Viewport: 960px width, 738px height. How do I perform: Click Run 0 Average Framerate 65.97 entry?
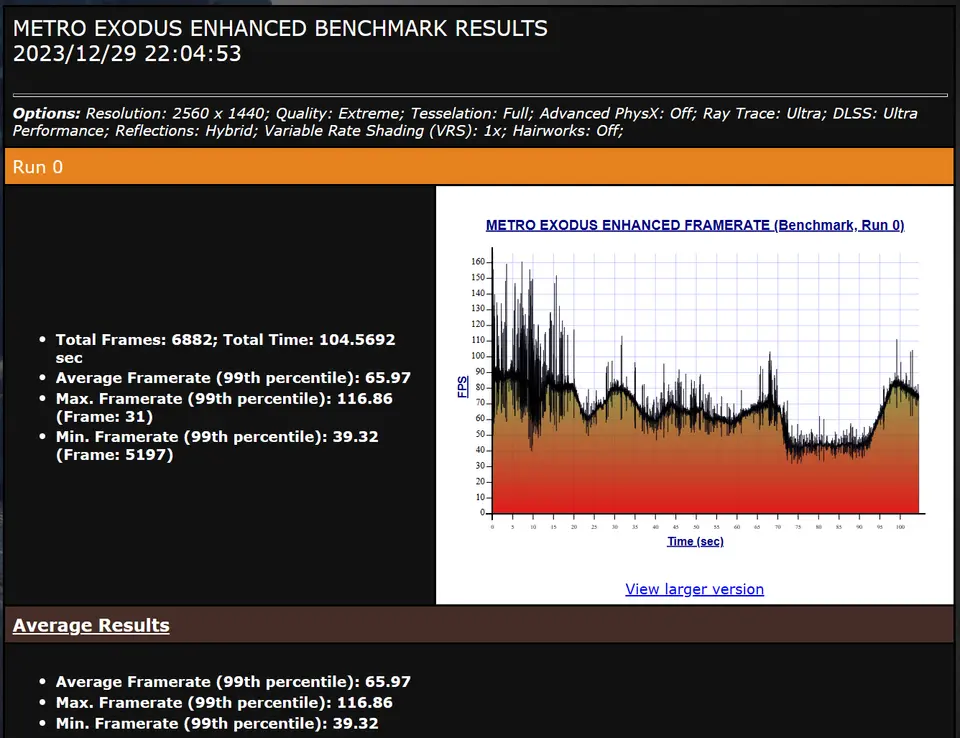(x=233, y=378)
